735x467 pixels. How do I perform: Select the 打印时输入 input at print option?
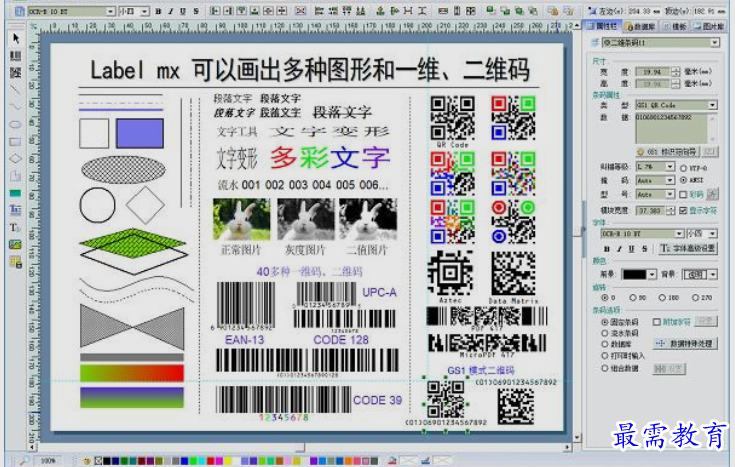pos(605,356)
